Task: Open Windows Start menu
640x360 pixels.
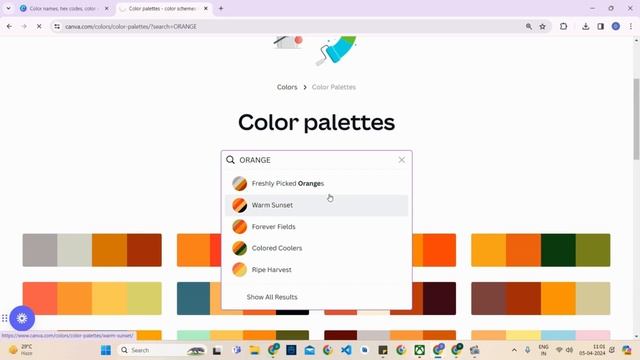Action: point(106,350)
